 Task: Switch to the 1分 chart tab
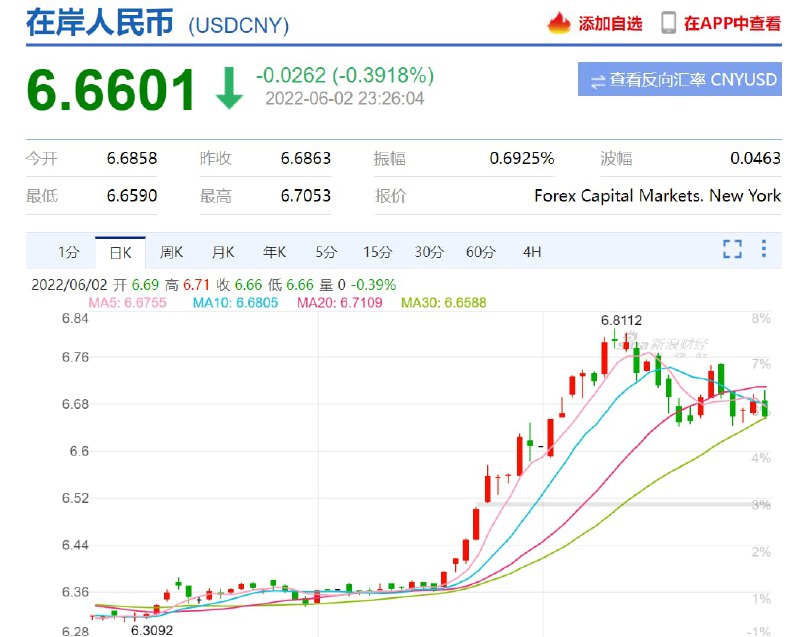[x=68, y=252]
